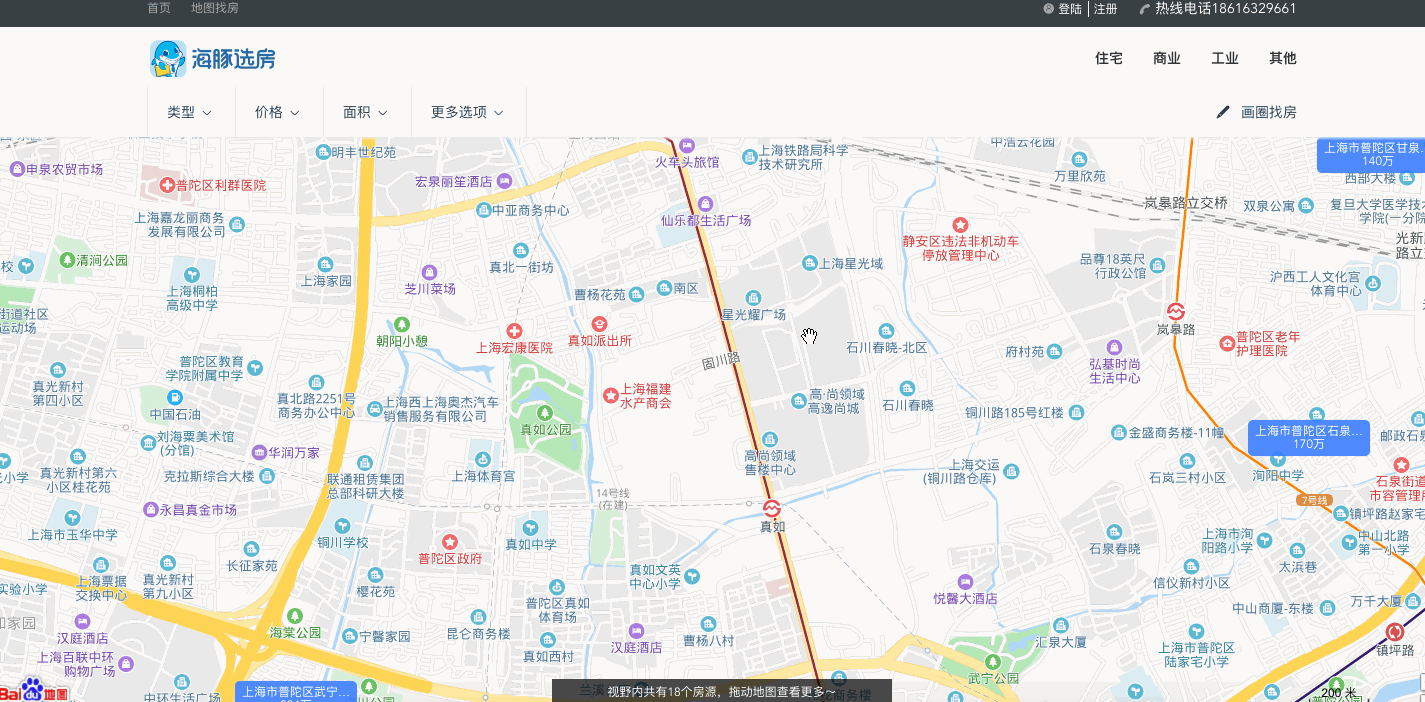Open the 类型 dropdown filter
This screenshot has width=1425, height=702.
[190, 112]
